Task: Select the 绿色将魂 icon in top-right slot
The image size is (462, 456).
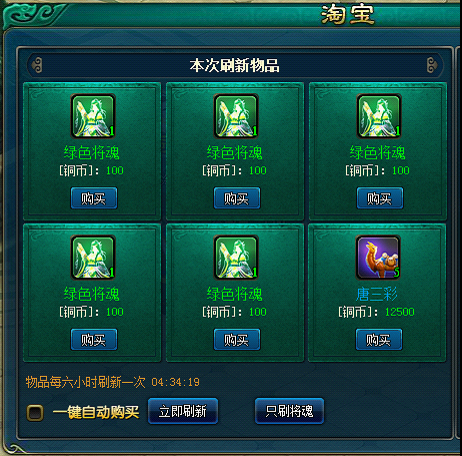Action: click(x=379, y=116)
